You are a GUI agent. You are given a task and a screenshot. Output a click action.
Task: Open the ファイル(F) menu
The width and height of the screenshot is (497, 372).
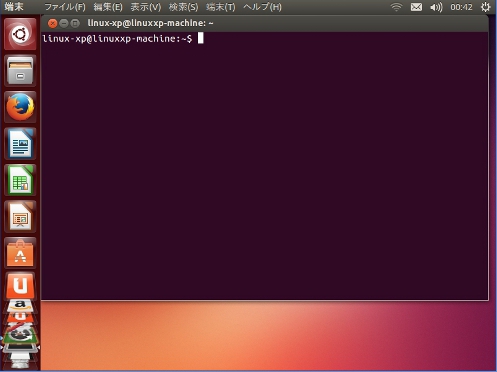65,7
